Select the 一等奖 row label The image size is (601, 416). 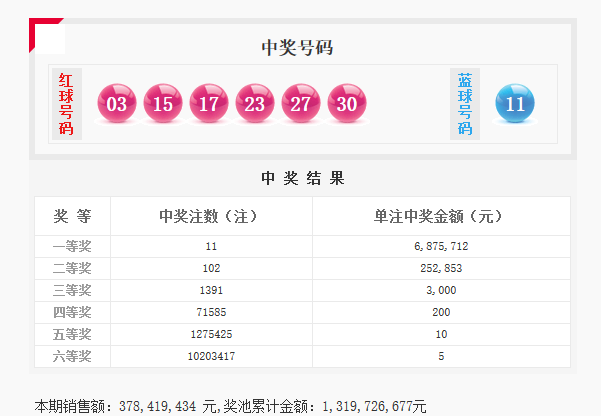(72, 246)
